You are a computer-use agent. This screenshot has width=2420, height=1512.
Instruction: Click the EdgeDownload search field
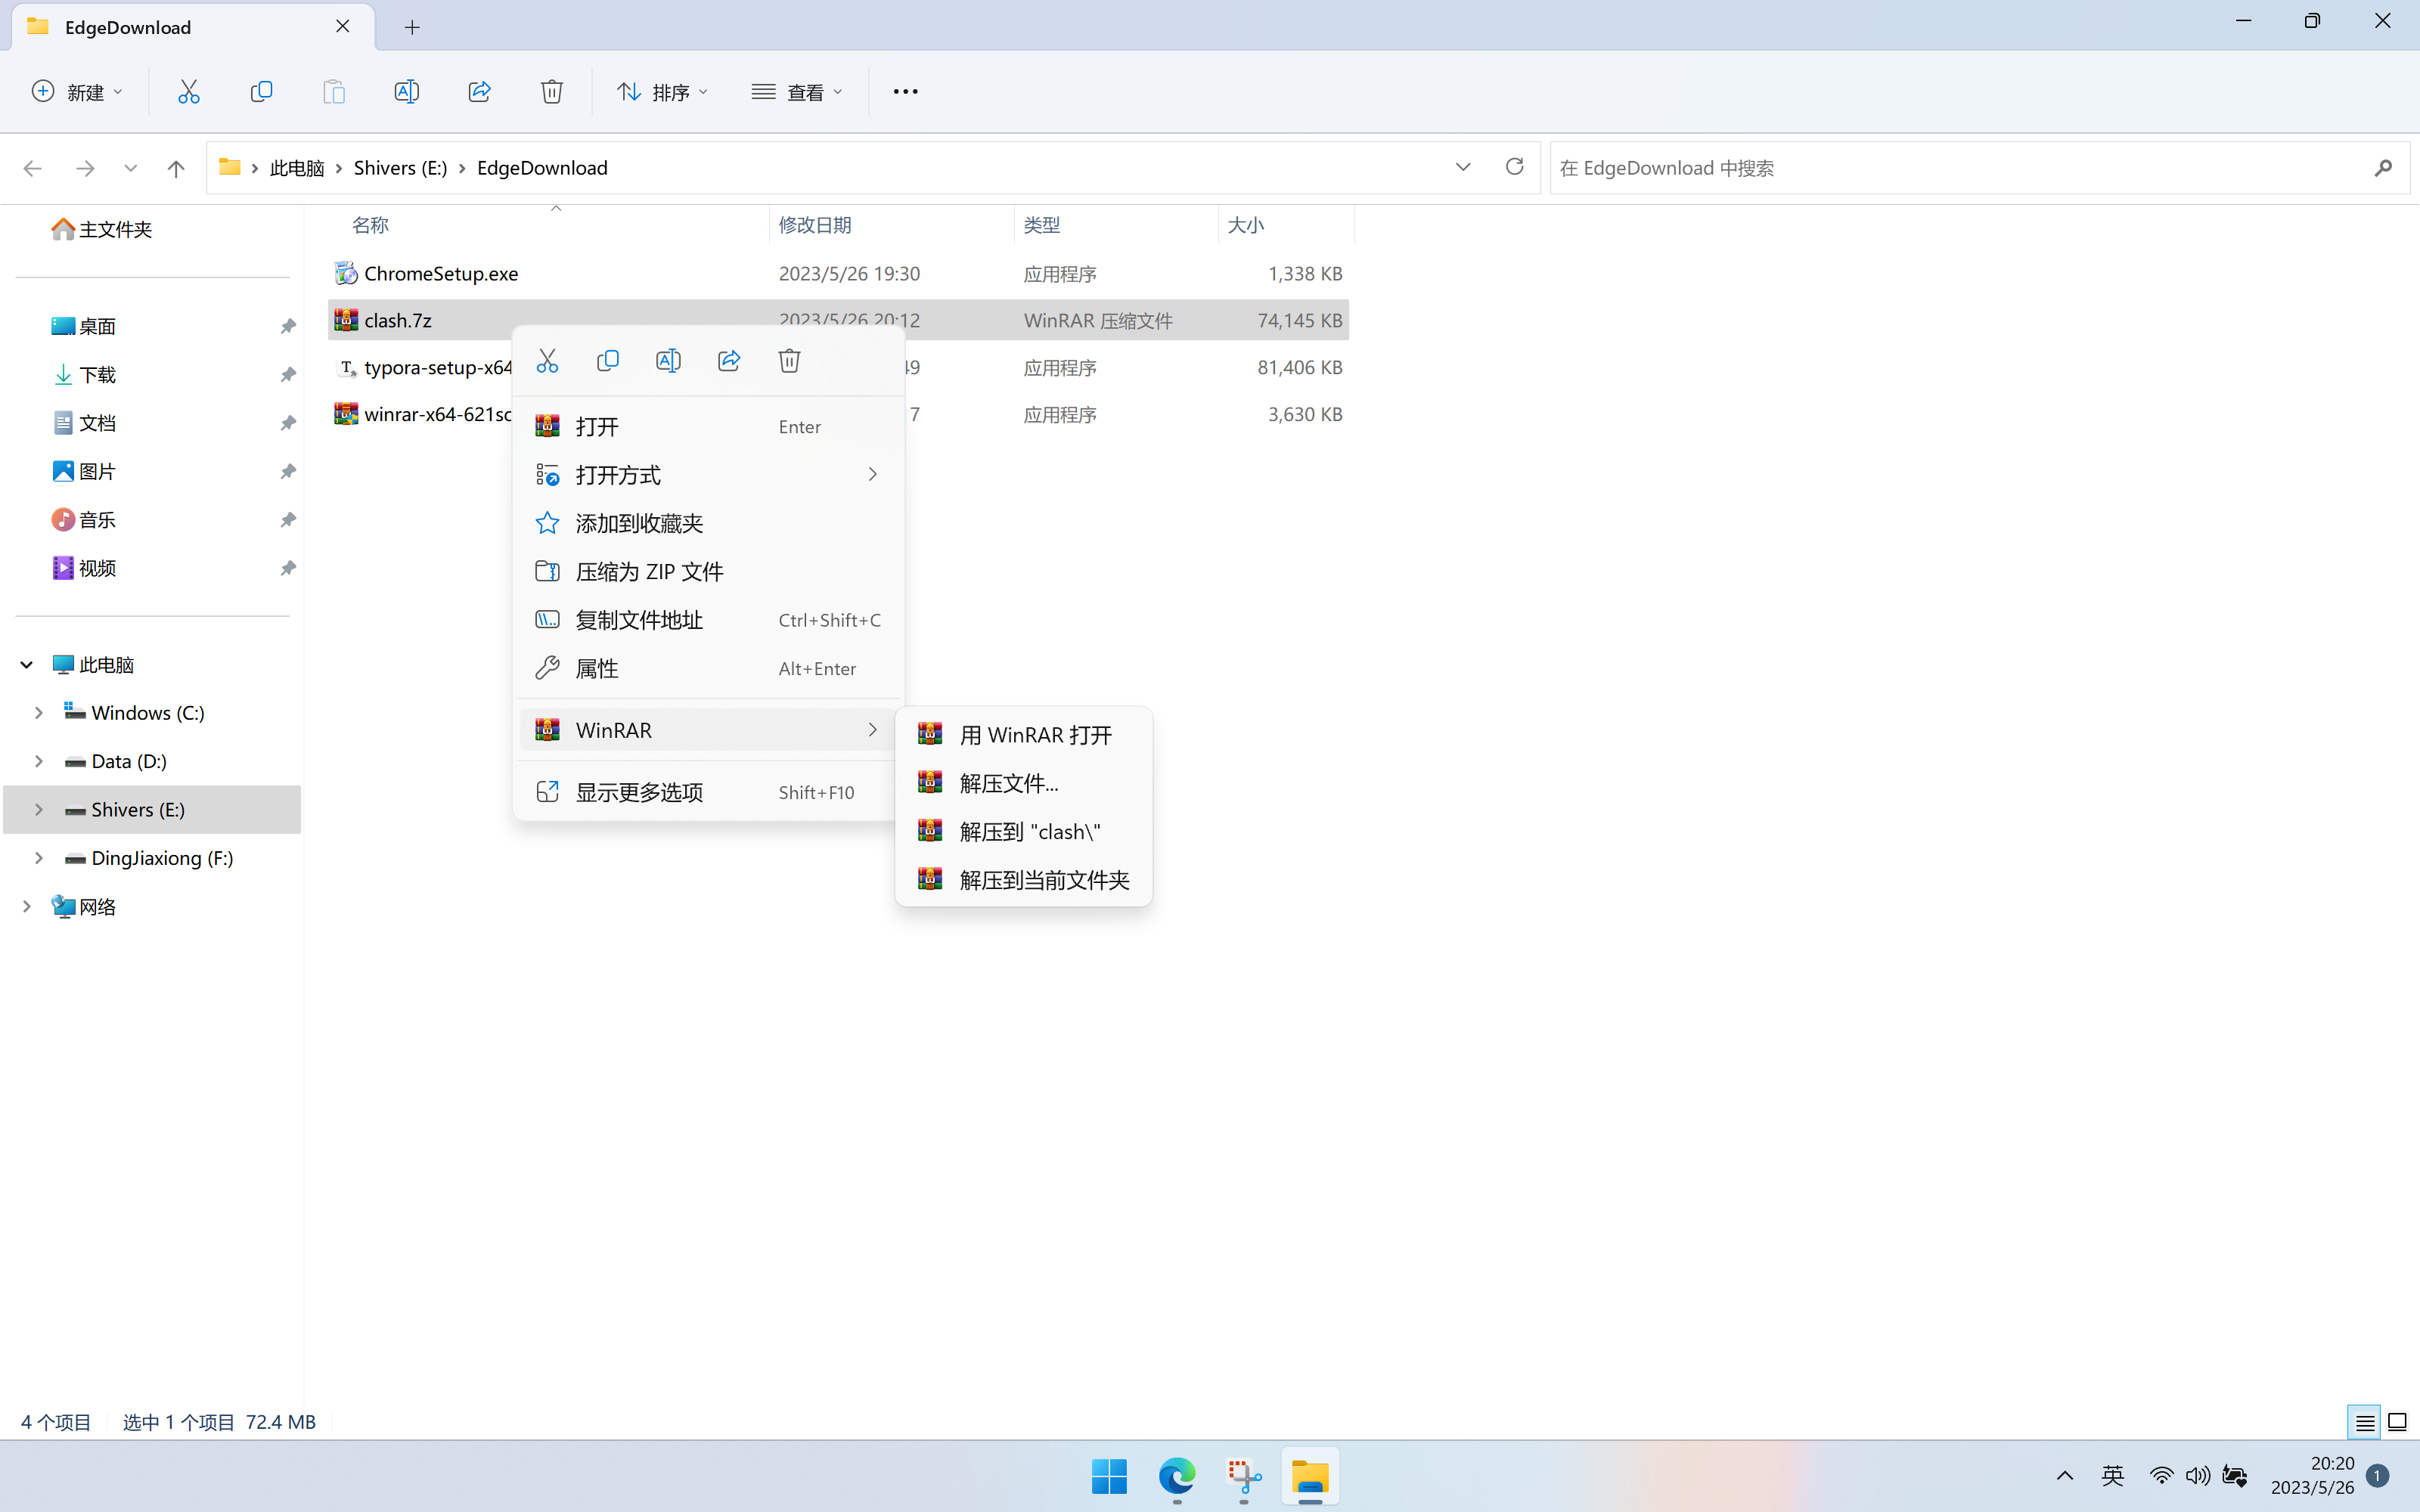(1960, 168)
